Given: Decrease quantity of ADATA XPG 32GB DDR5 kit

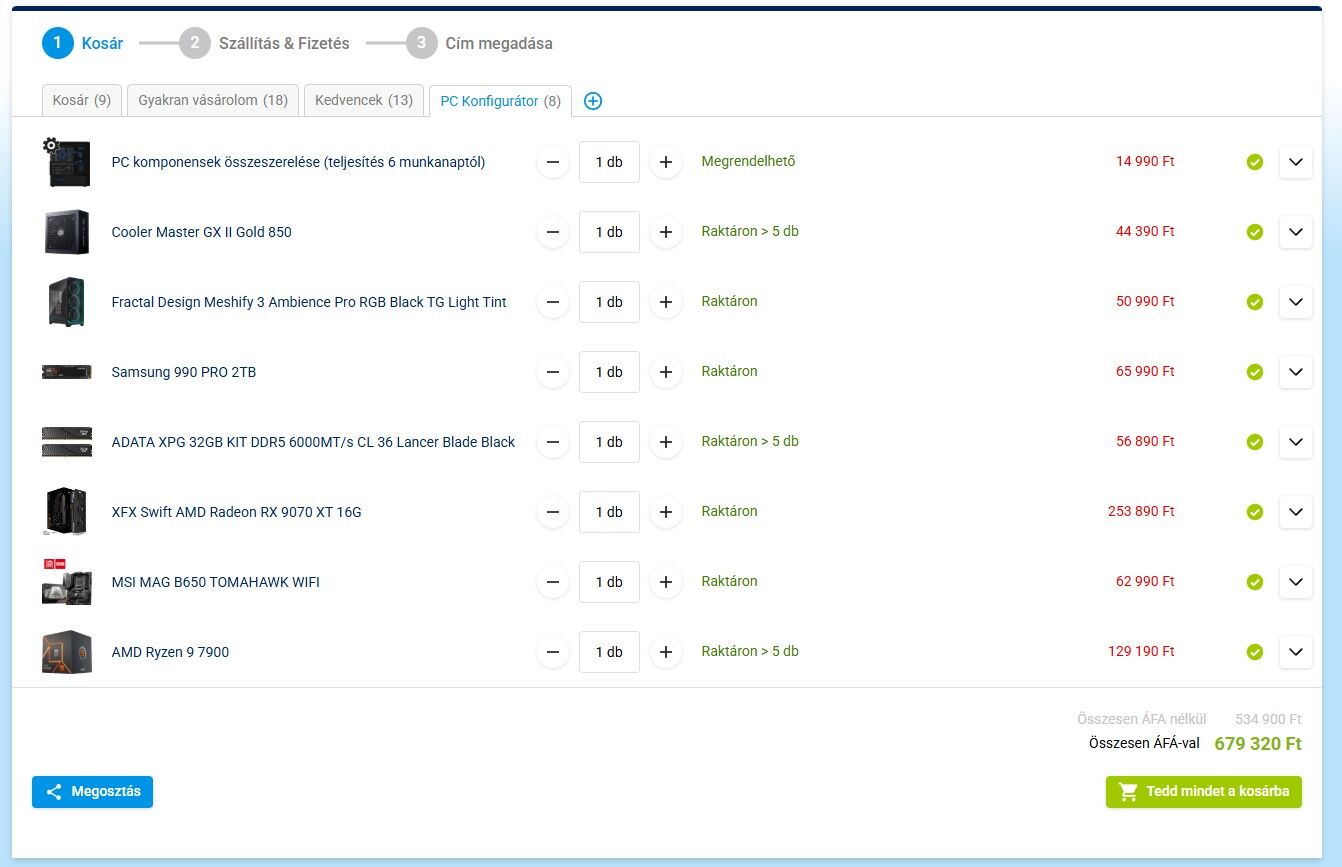Looking at the screenshot, I should (553, 442).
